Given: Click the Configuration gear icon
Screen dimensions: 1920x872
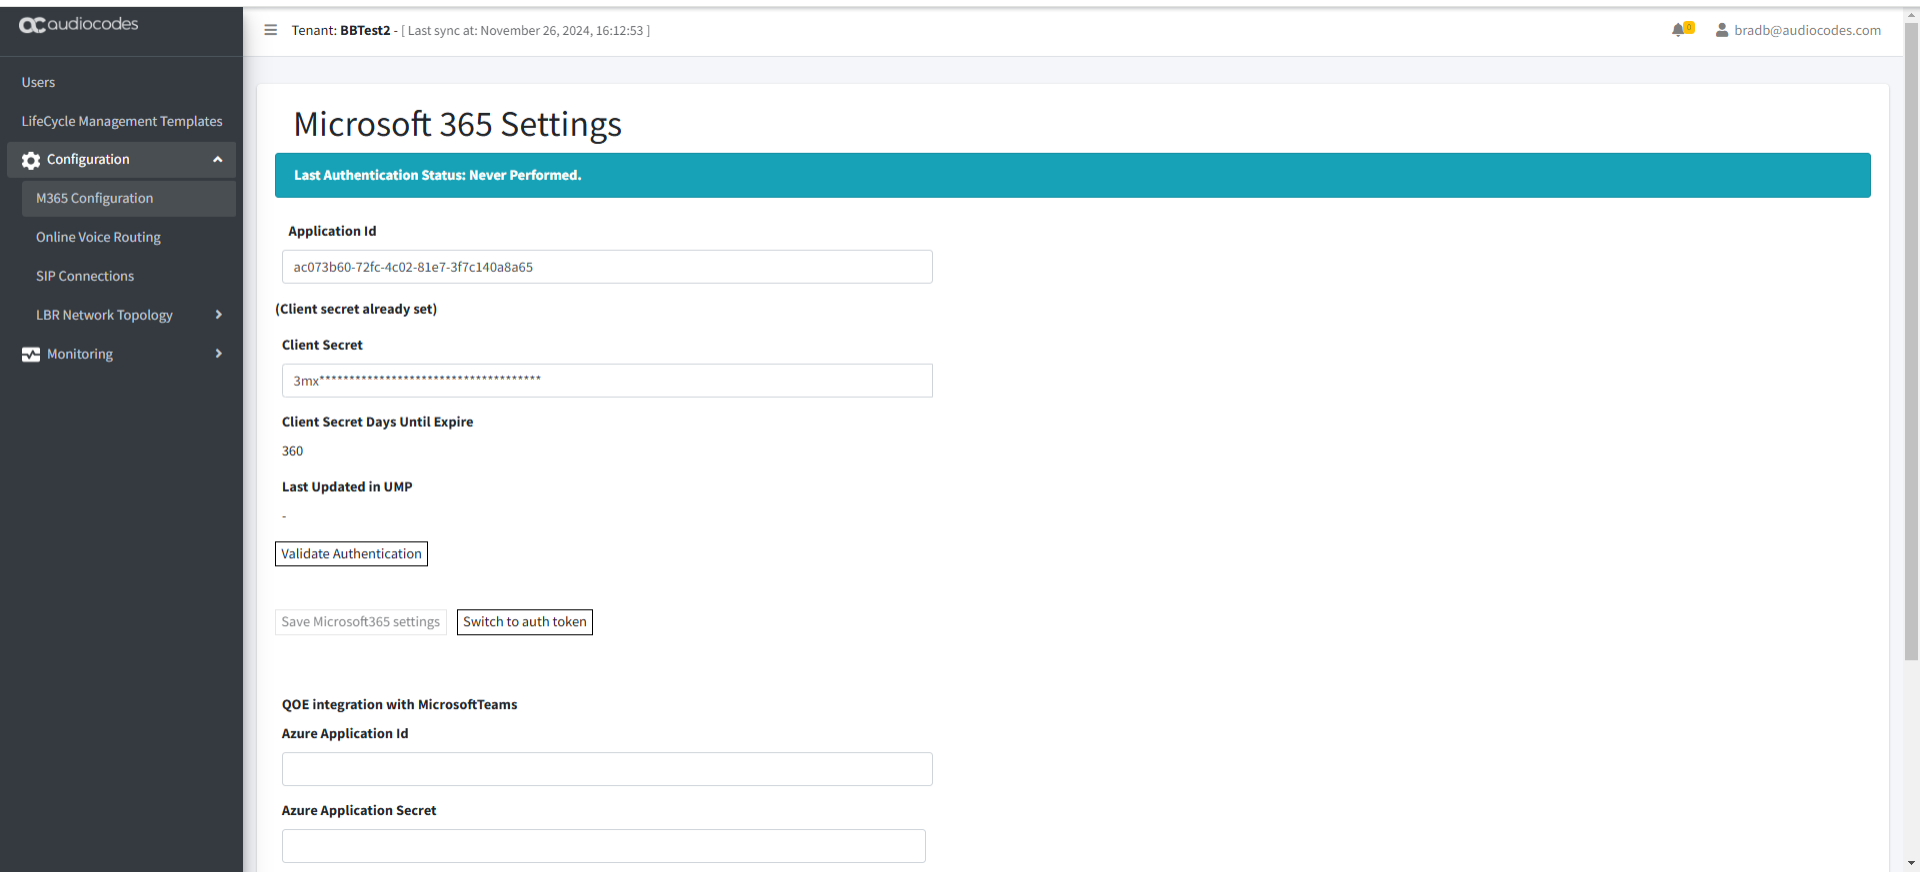Looking at the screenshot, I should (31, 160).
